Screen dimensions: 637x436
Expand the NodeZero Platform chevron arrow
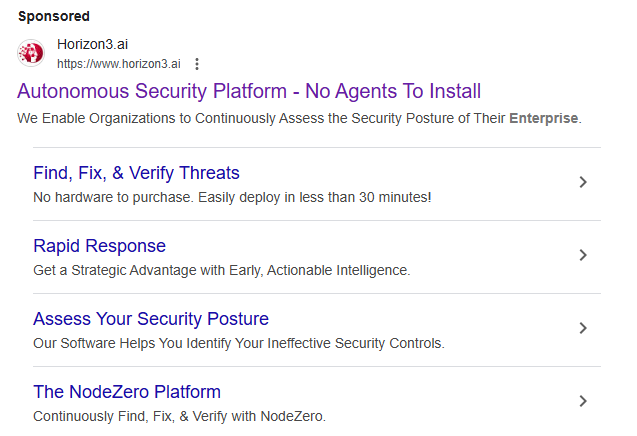[583, 401]
